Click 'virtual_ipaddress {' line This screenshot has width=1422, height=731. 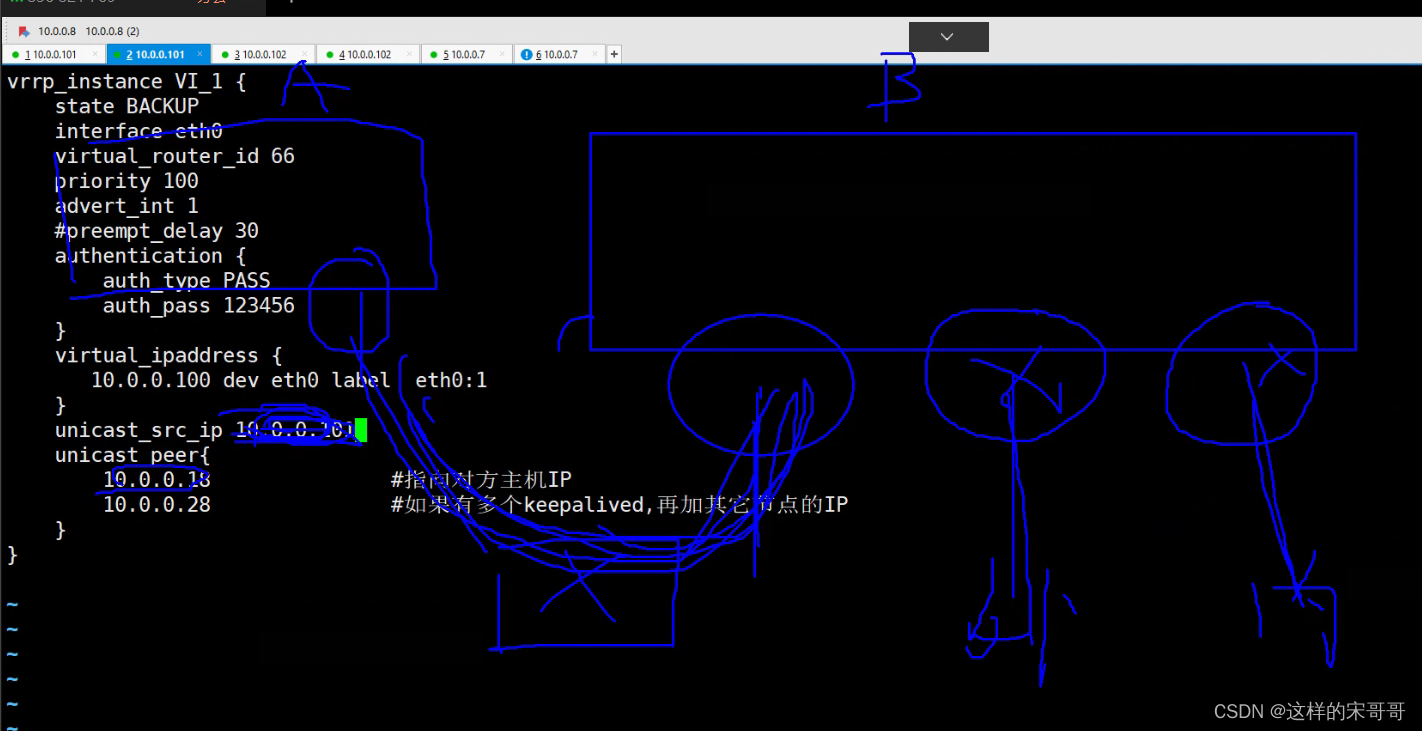click(169, 355)
